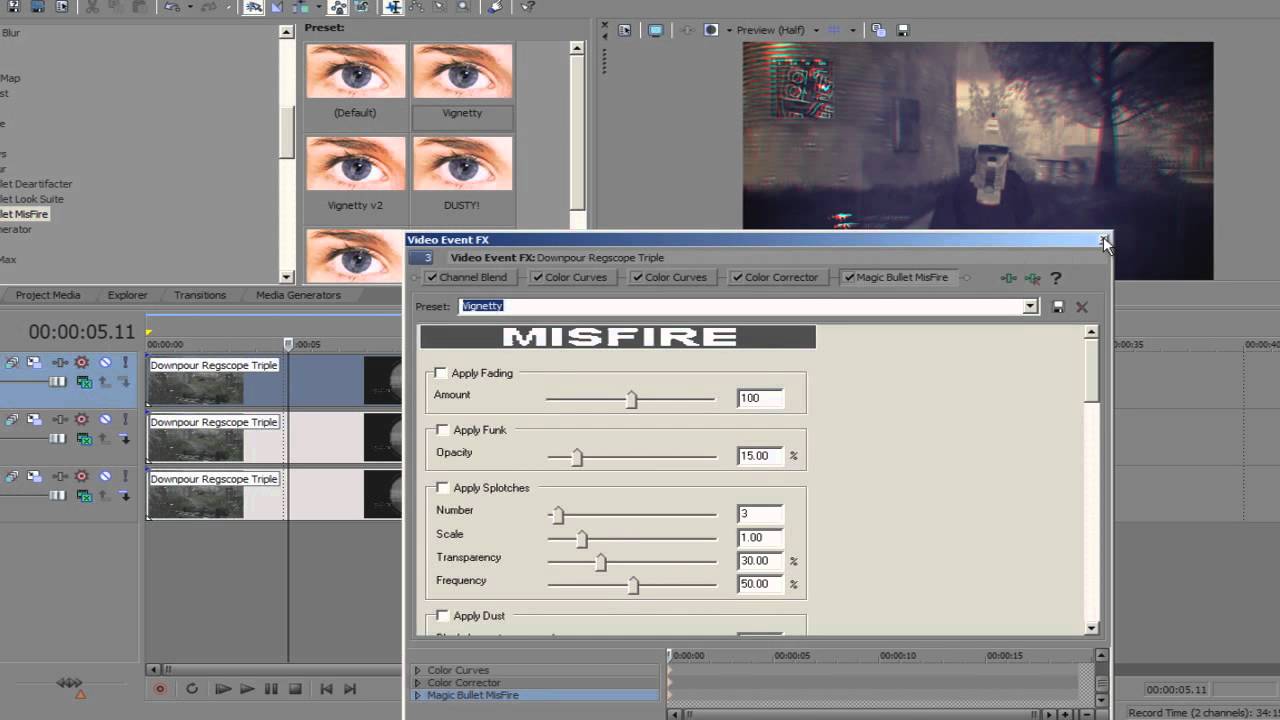The width and height of the screenshot is (1280, 720).
Task: Open the Preset dropdown arrow in MisFire
Action: point(1030,307)
